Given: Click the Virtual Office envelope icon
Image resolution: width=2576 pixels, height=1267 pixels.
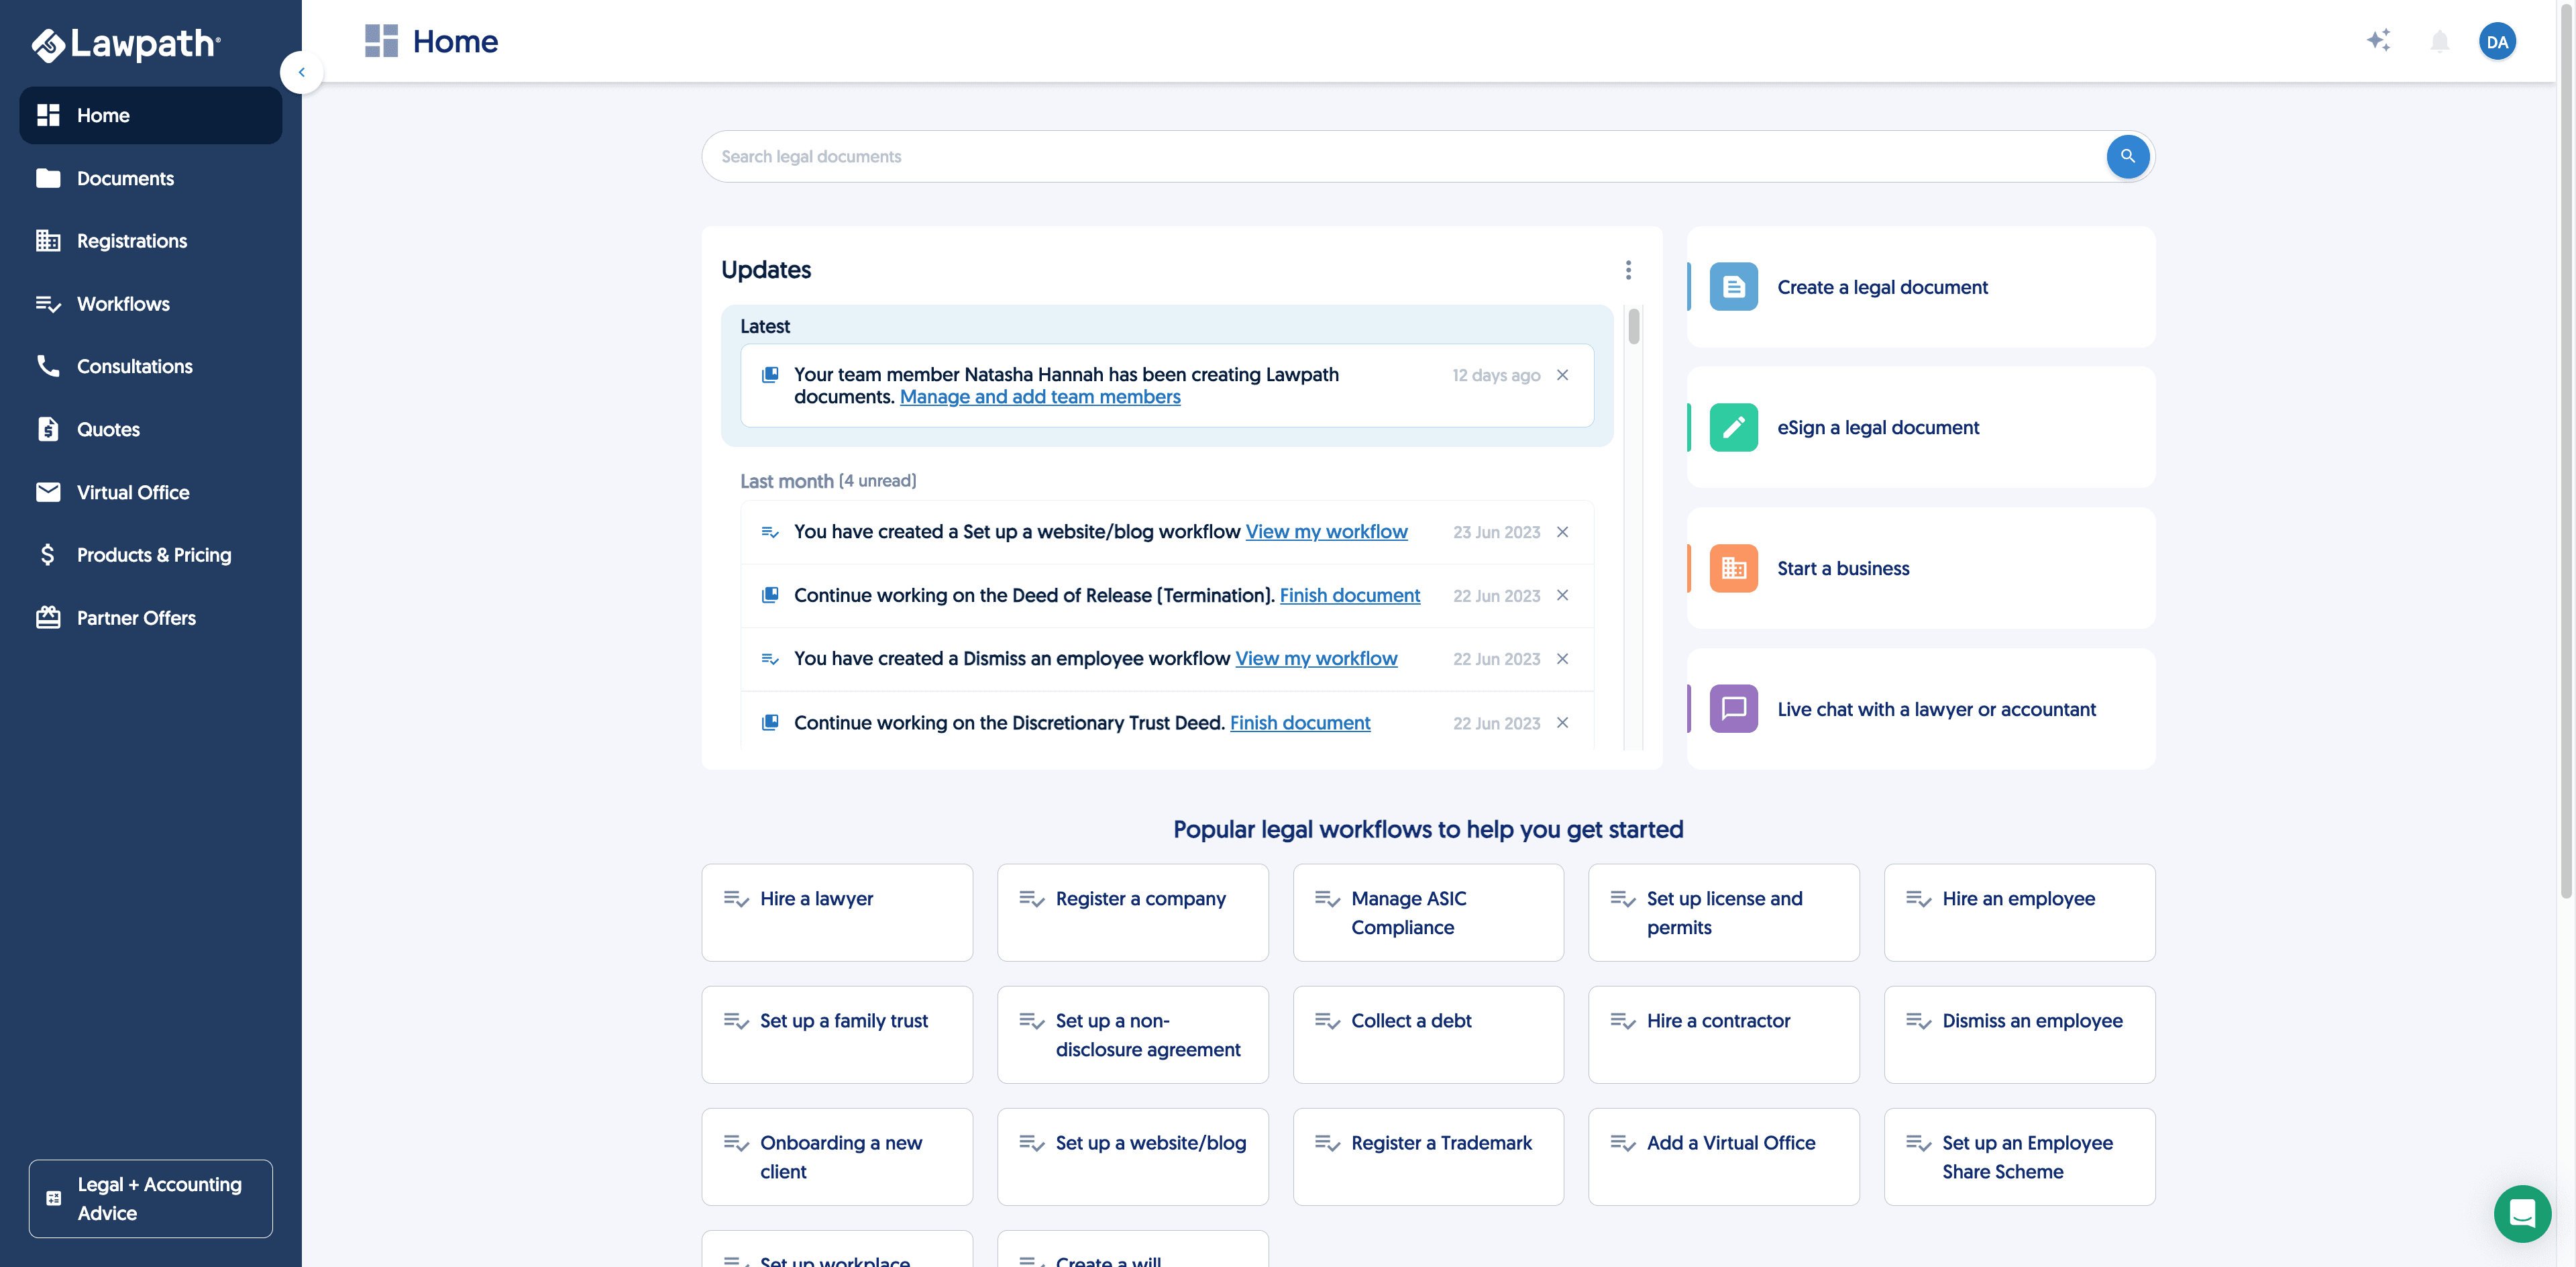Looking at the screenshot, I should coord(49,492).
